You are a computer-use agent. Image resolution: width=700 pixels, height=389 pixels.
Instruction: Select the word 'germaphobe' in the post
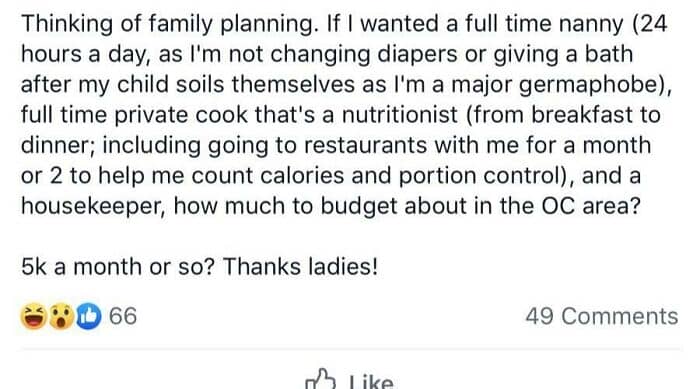[588, 85]
